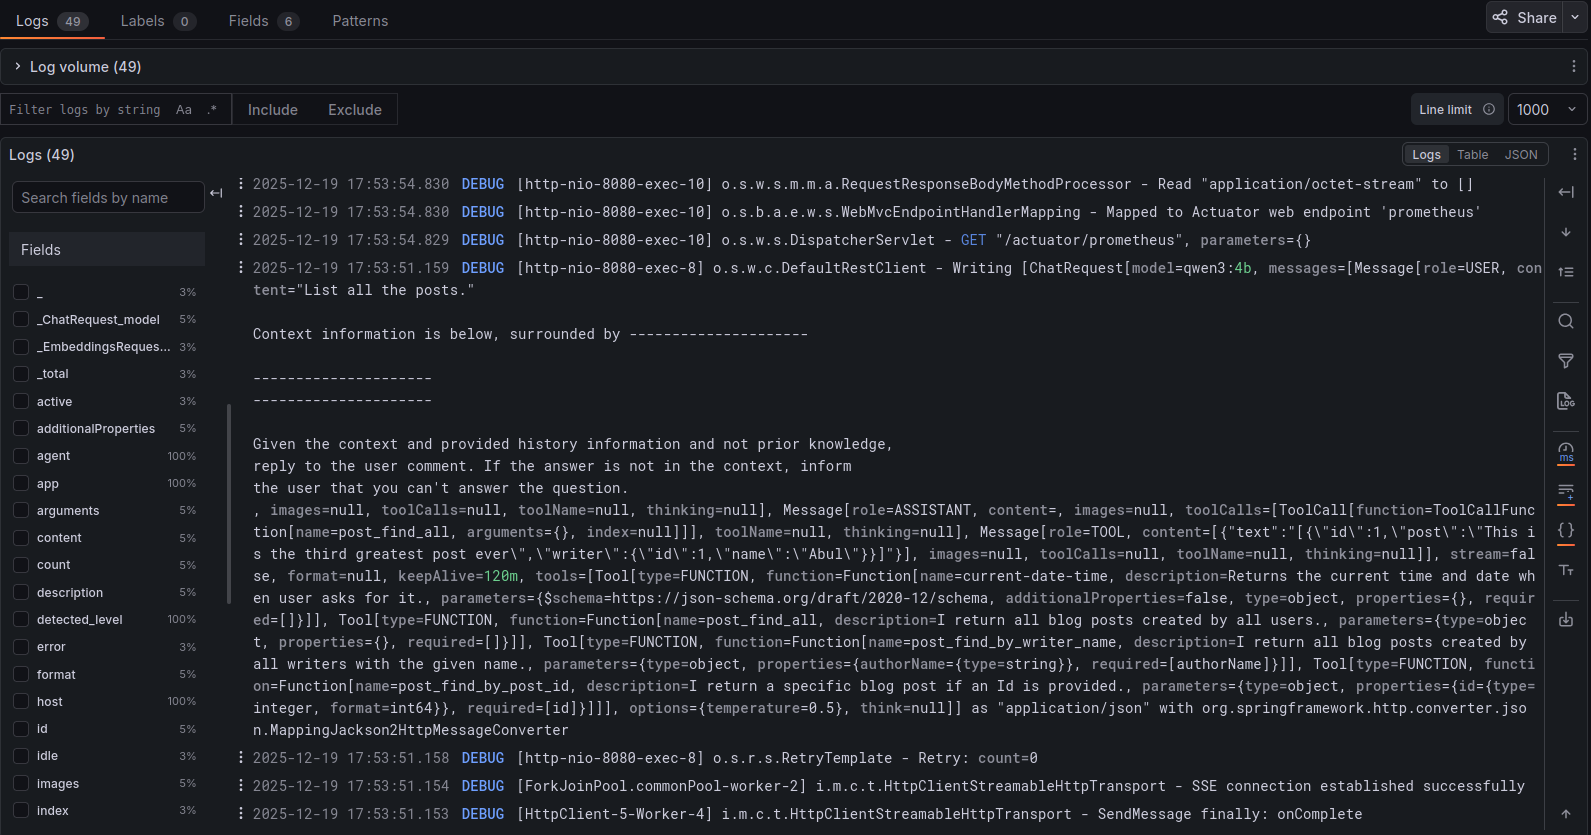Viewport: 1591px width, 835px height.
Task: Toggle the curly braces prettify JSON icon
Action: pos(1566,530)
